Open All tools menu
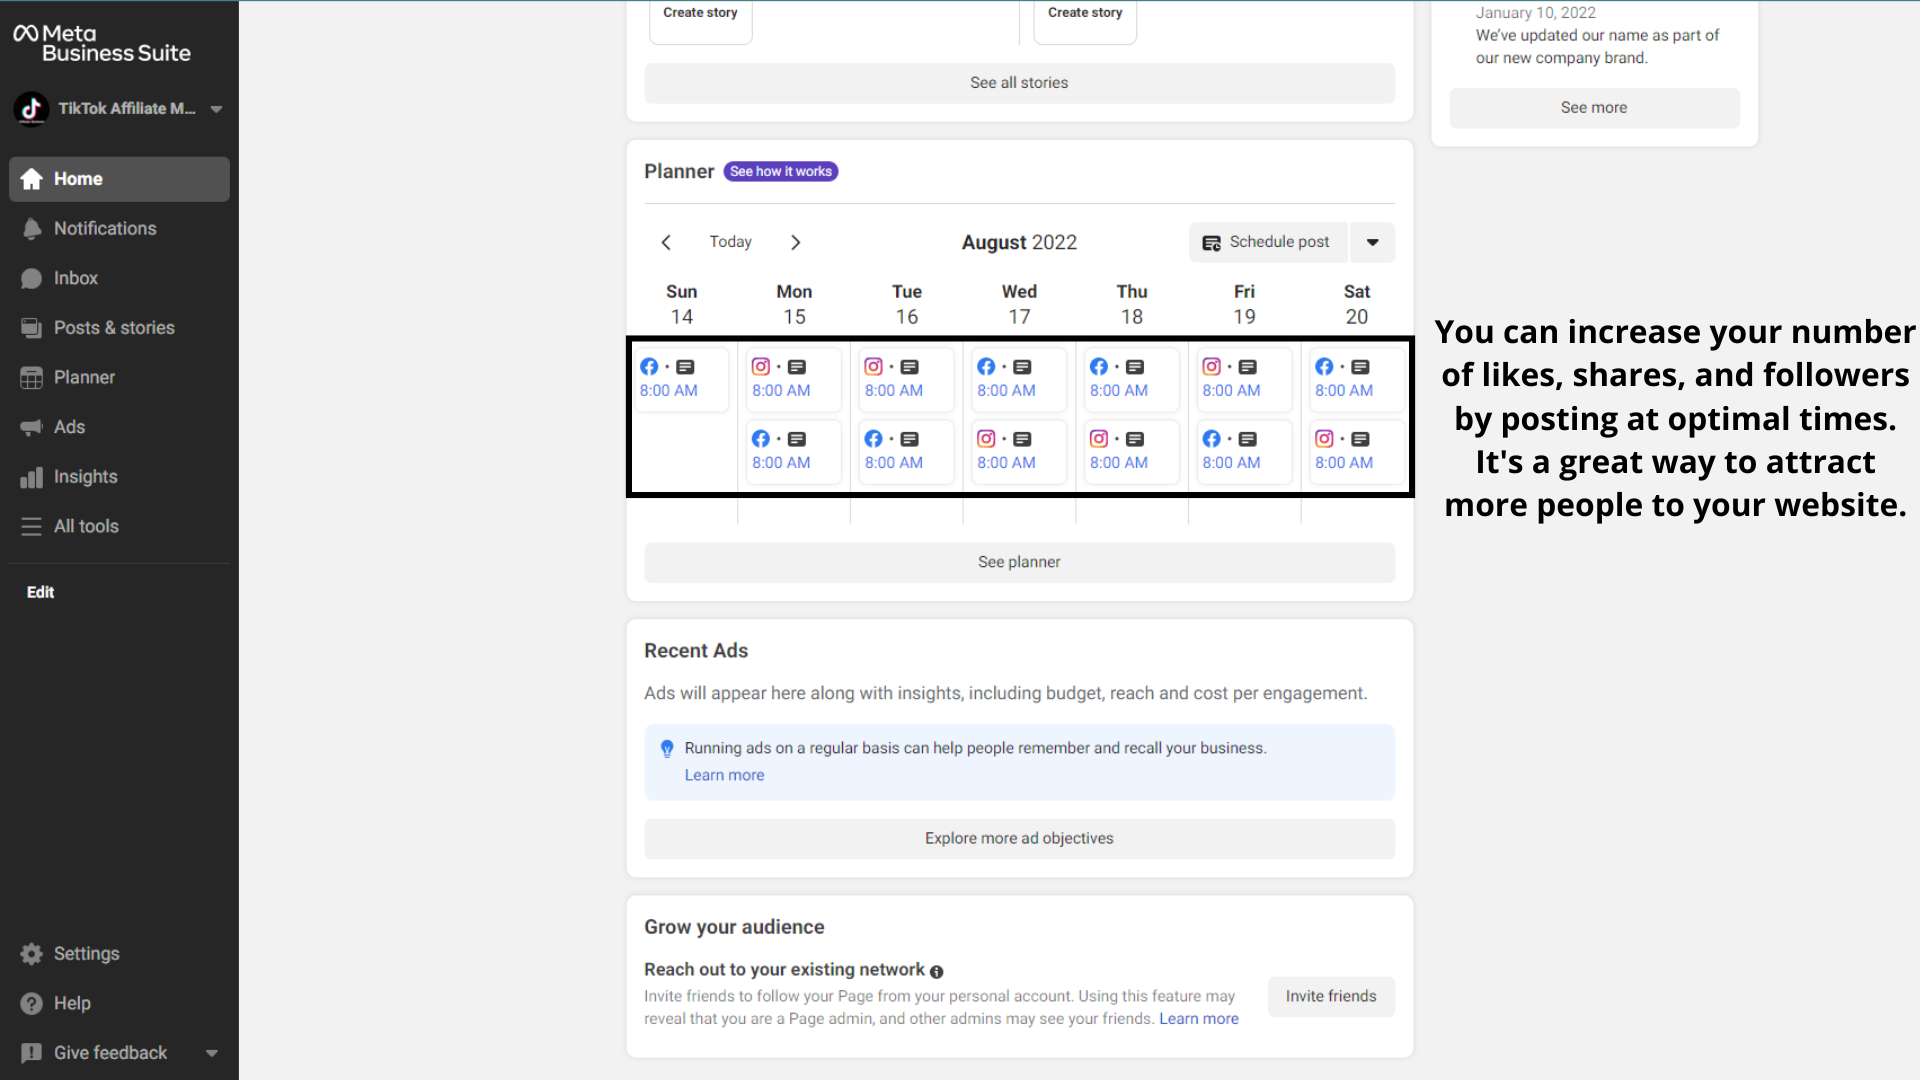Viewport: 1920px width, 1080px height. [85, 527]
